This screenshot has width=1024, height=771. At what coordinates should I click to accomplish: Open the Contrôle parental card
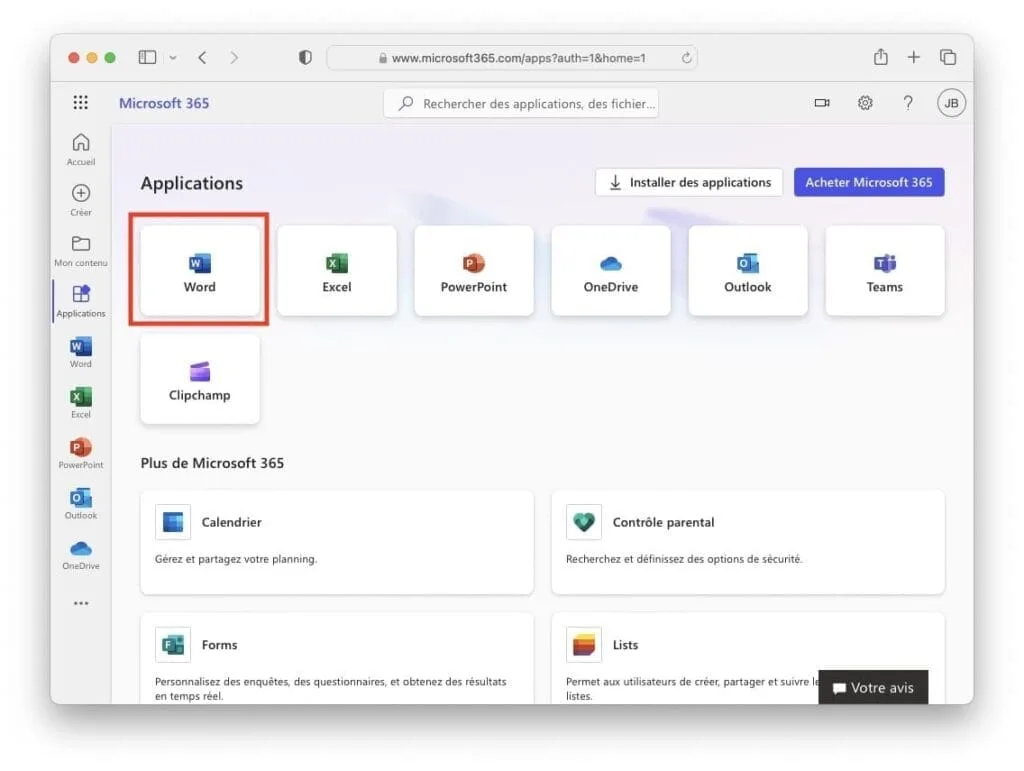(748, 543)
